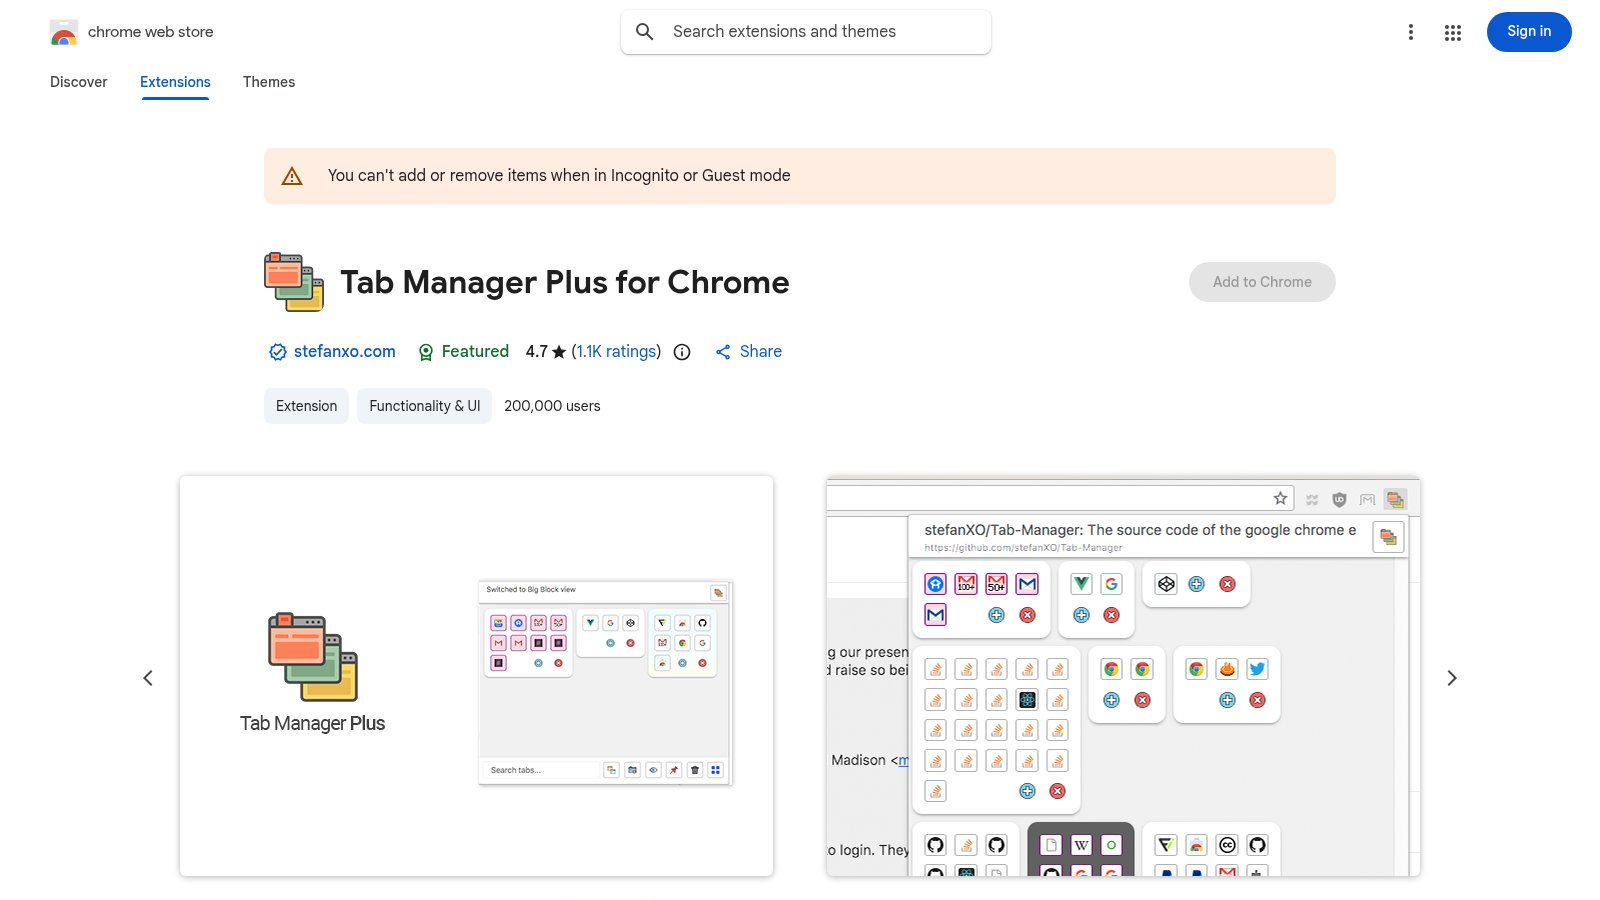Screen dimensions: 1600x900
Task: Click Add to Chrome button
Action: pos(1262,282)
